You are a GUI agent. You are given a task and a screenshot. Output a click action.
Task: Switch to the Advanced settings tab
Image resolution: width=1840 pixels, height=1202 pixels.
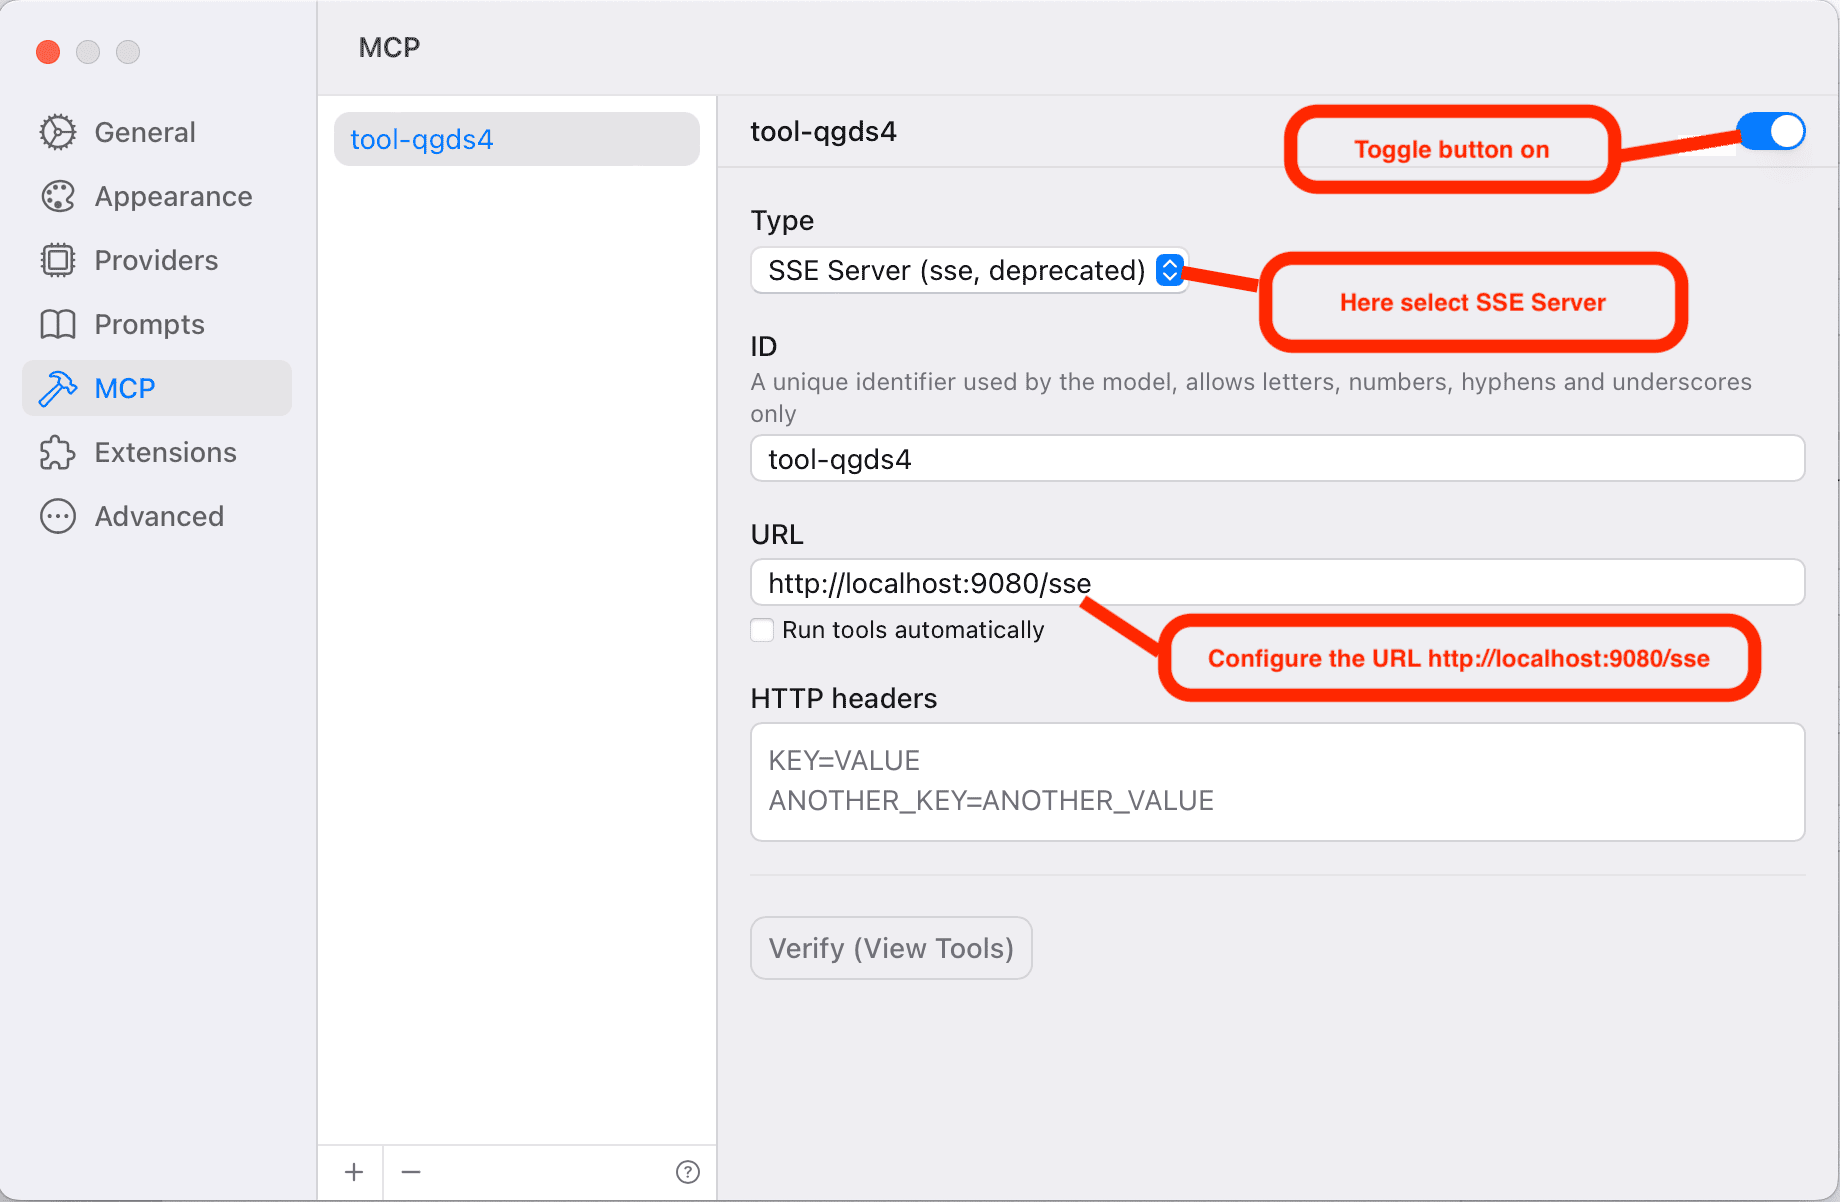(159, 516)
